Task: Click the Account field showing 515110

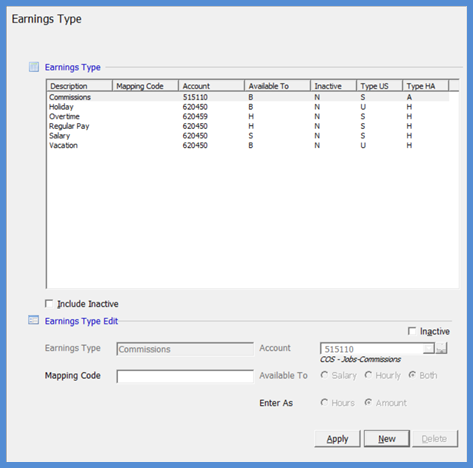Action: coord(372,349)
